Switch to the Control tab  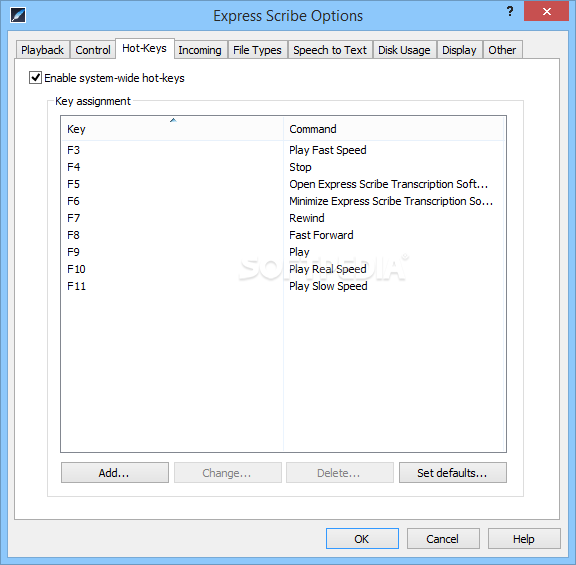[x=93, y=50]
